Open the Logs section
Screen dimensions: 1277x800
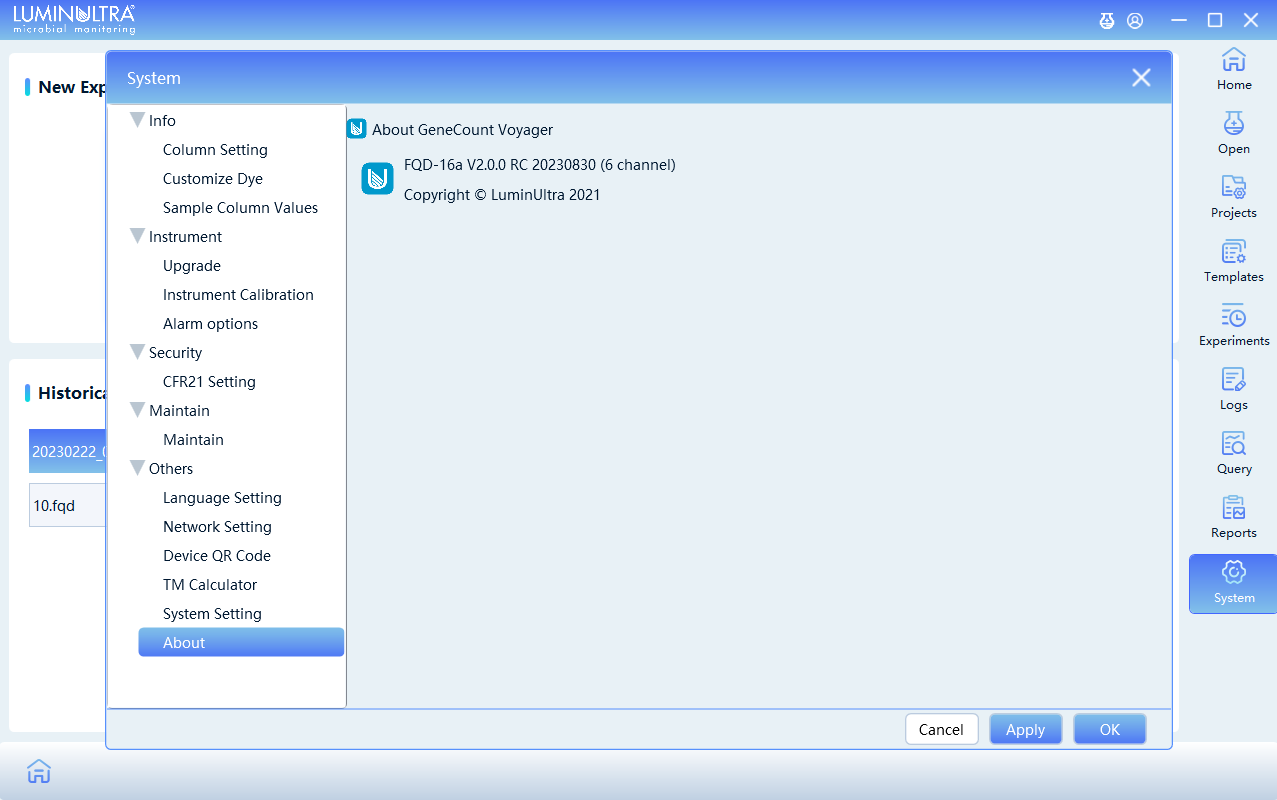pos(1233,389)
